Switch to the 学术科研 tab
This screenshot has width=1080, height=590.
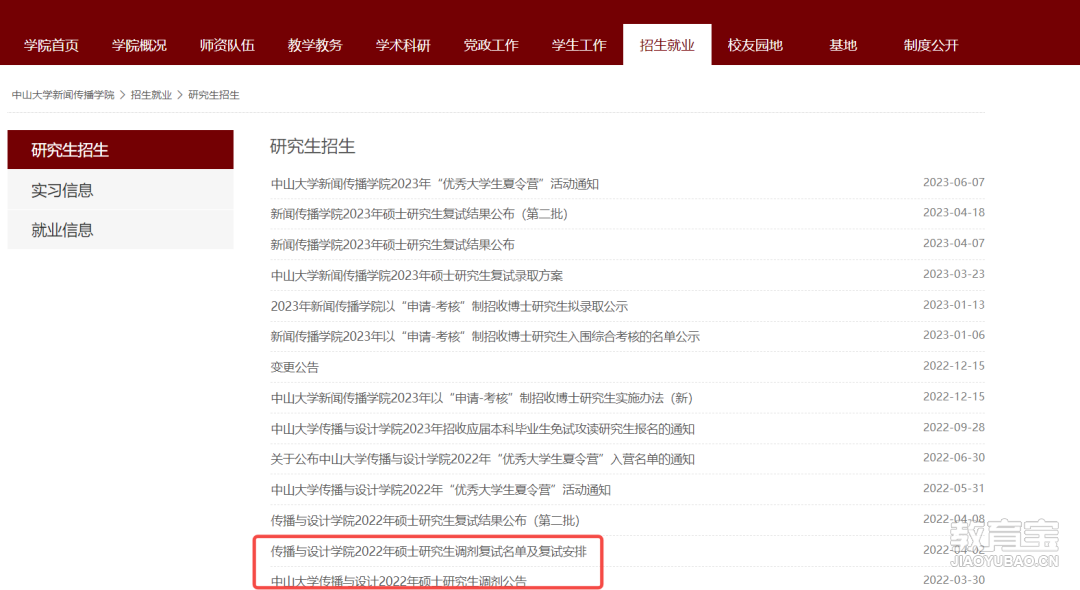point(403,45)
